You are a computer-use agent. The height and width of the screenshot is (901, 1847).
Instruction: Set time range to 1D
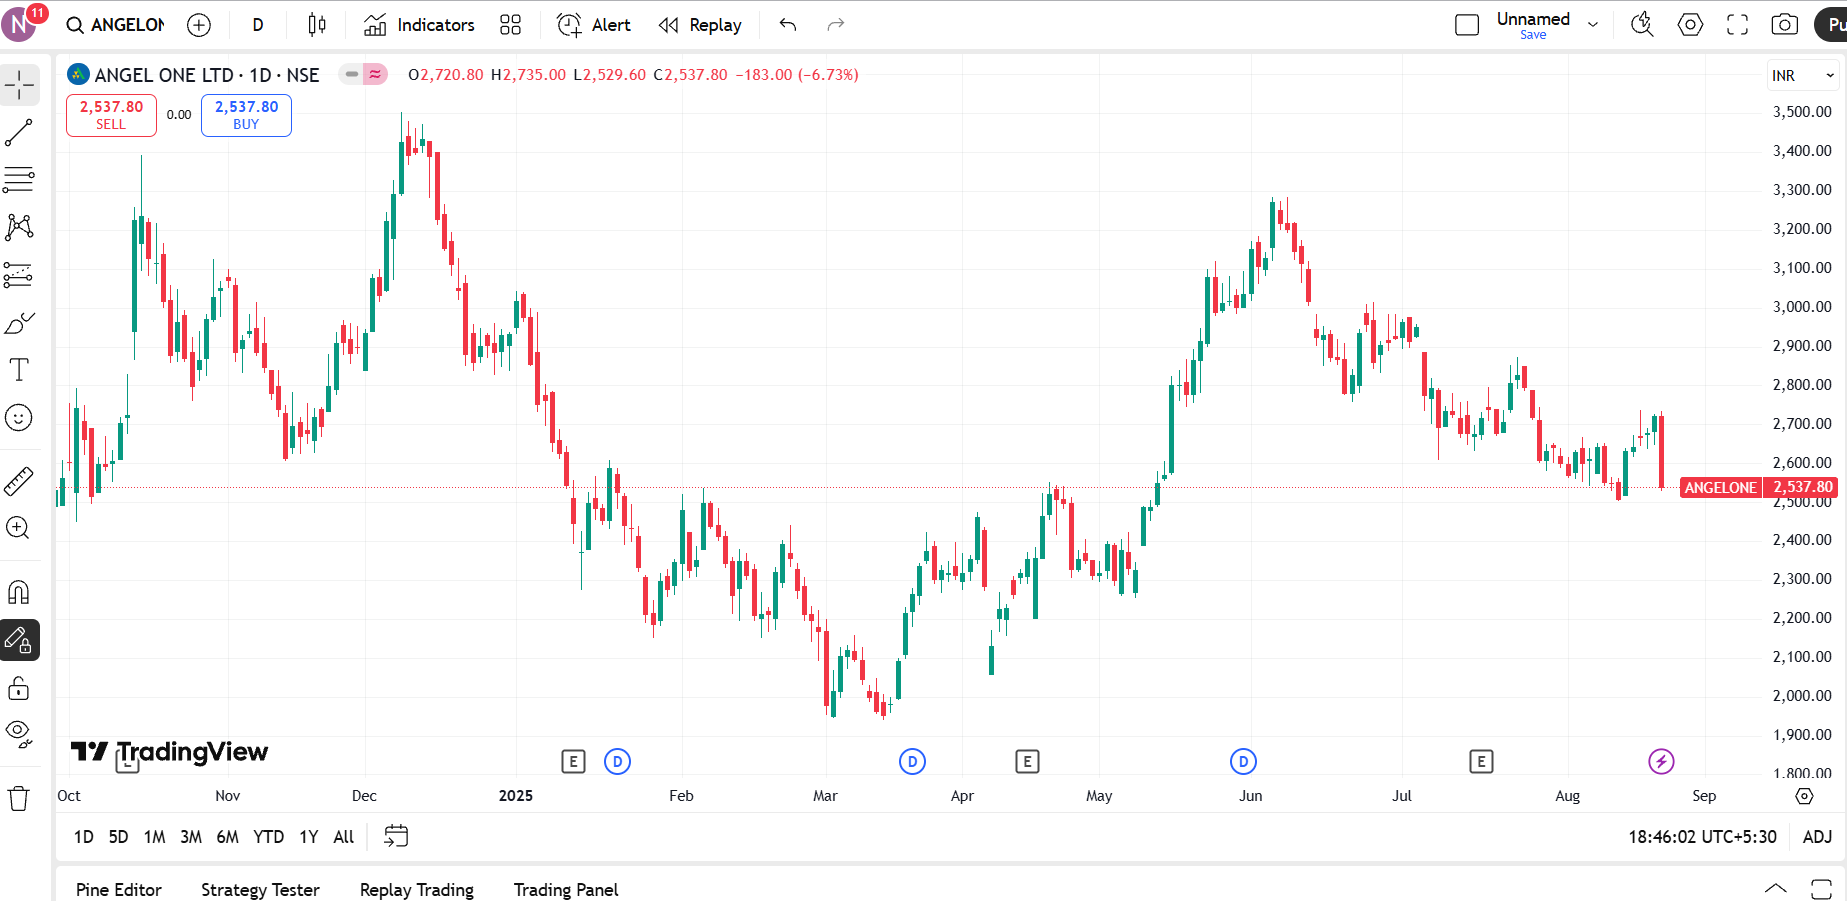click(84, 837)
